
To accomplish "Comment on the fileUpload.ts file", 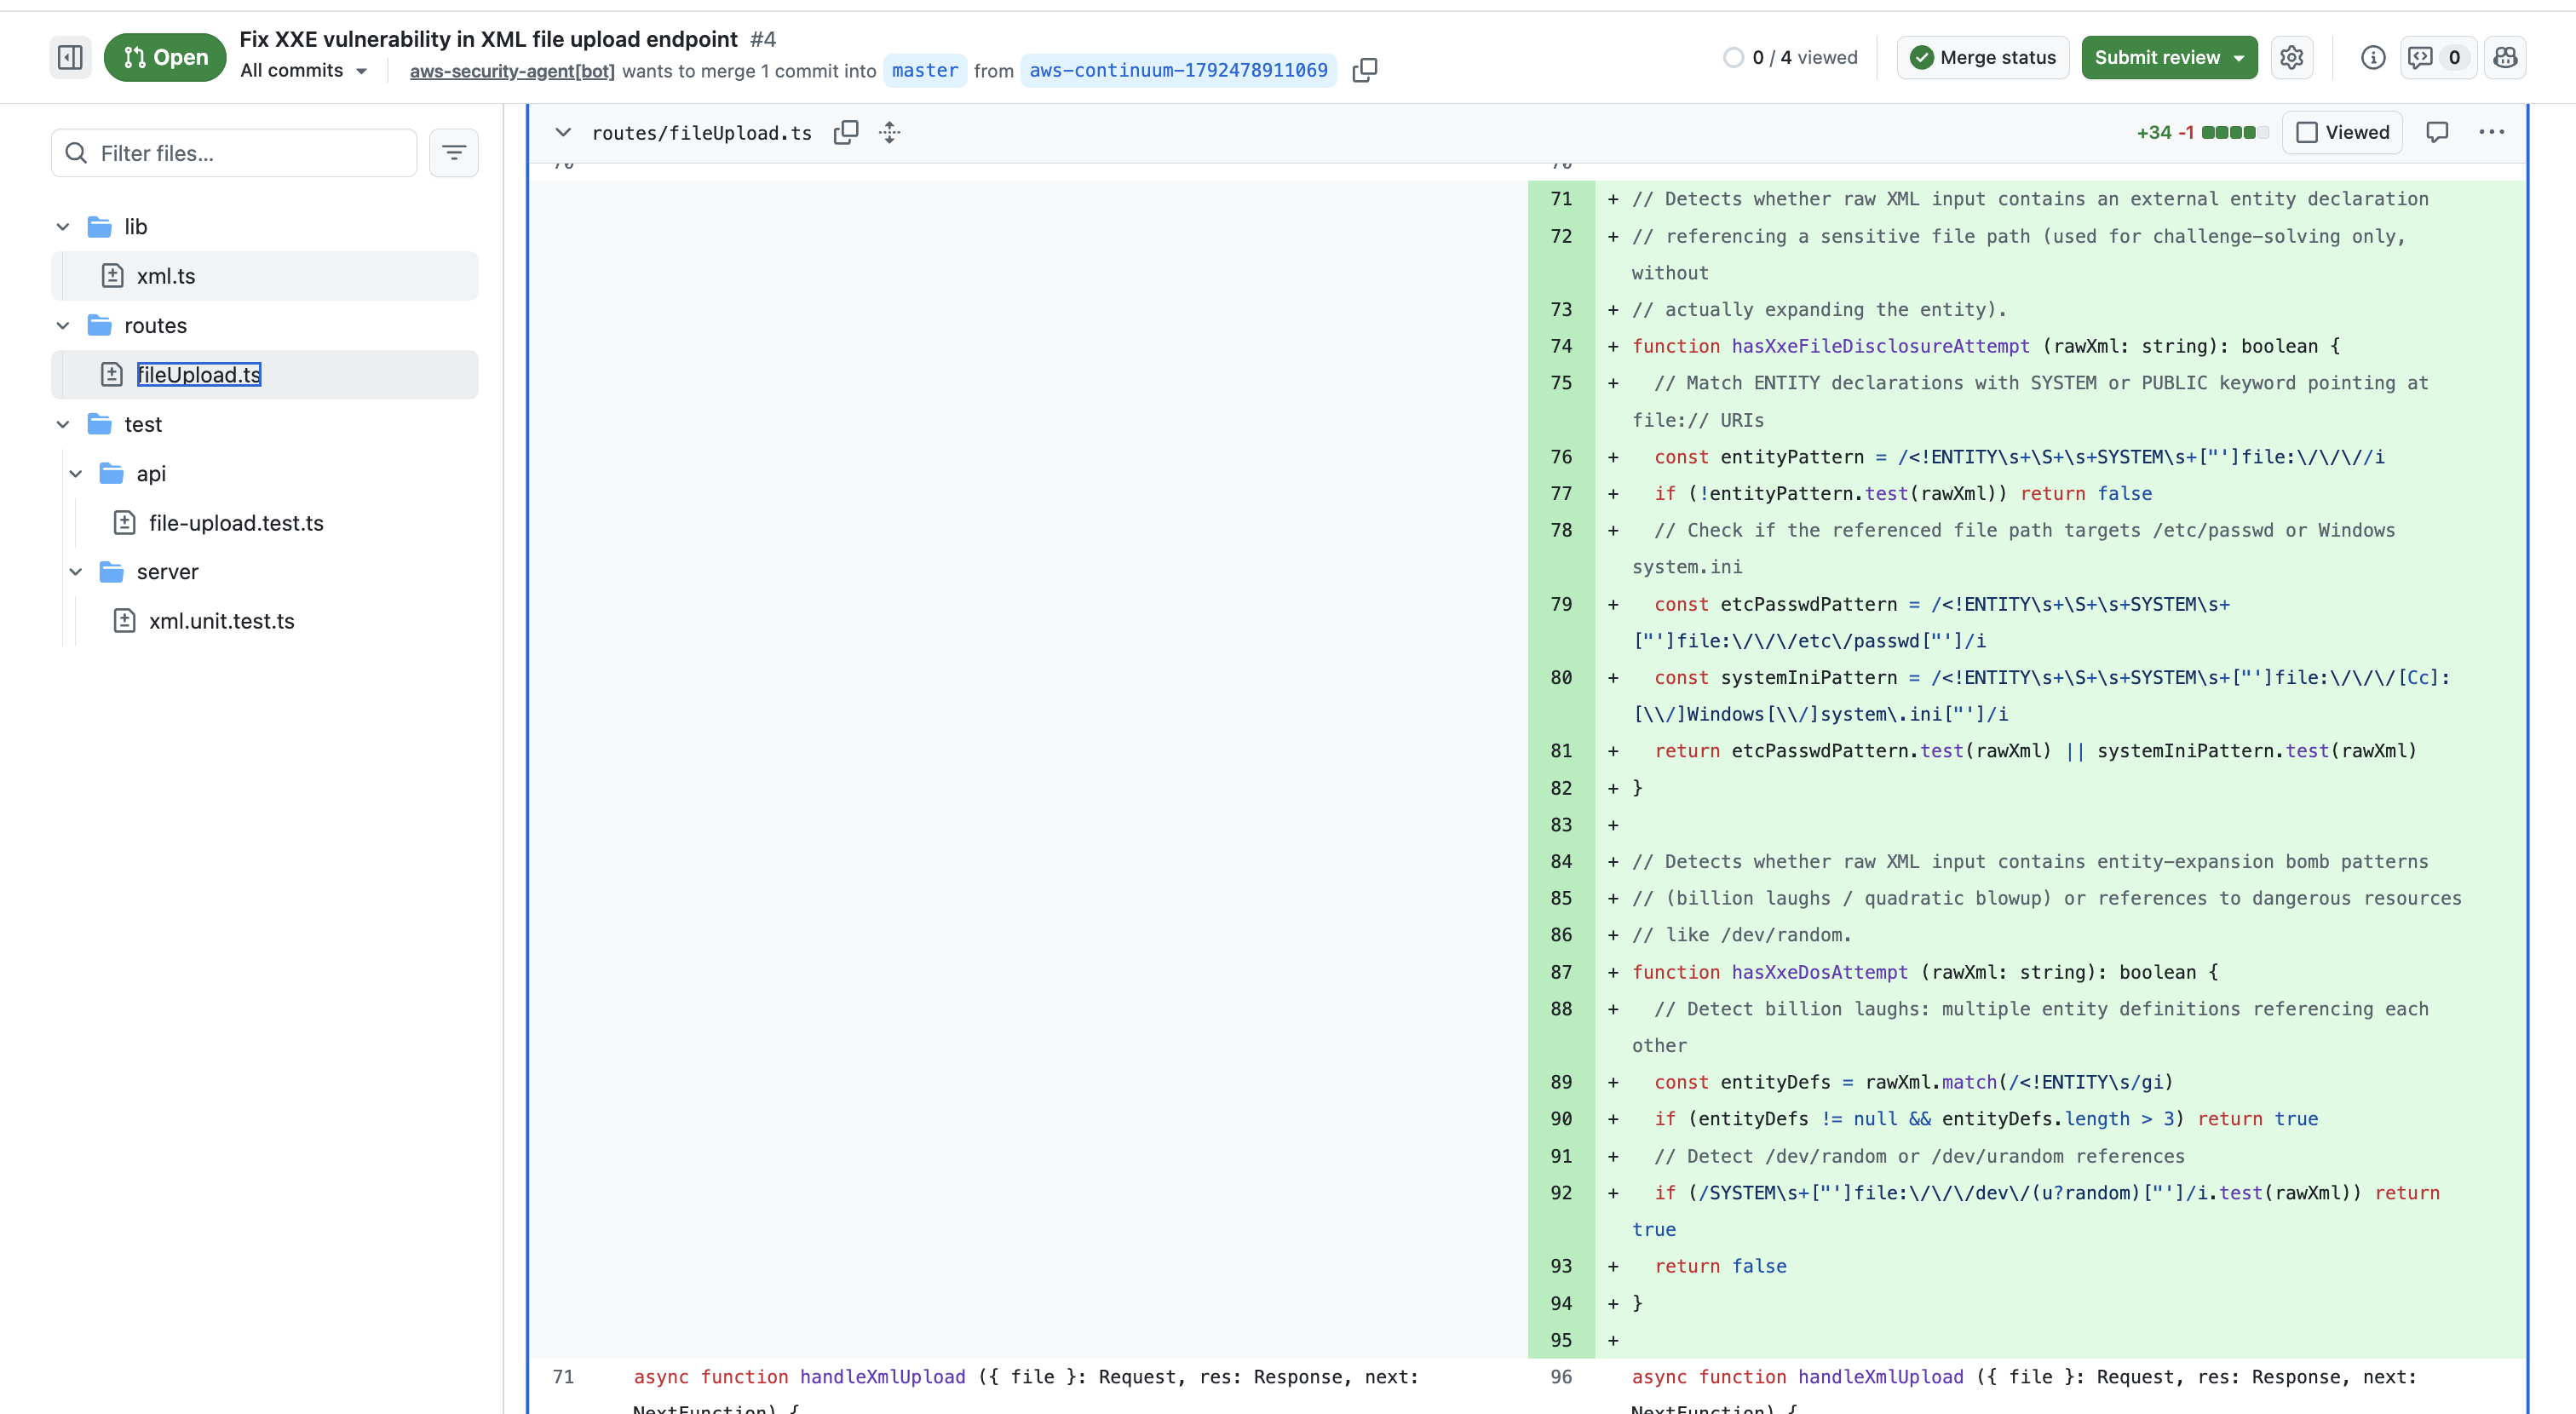I will pos(2437,132).
